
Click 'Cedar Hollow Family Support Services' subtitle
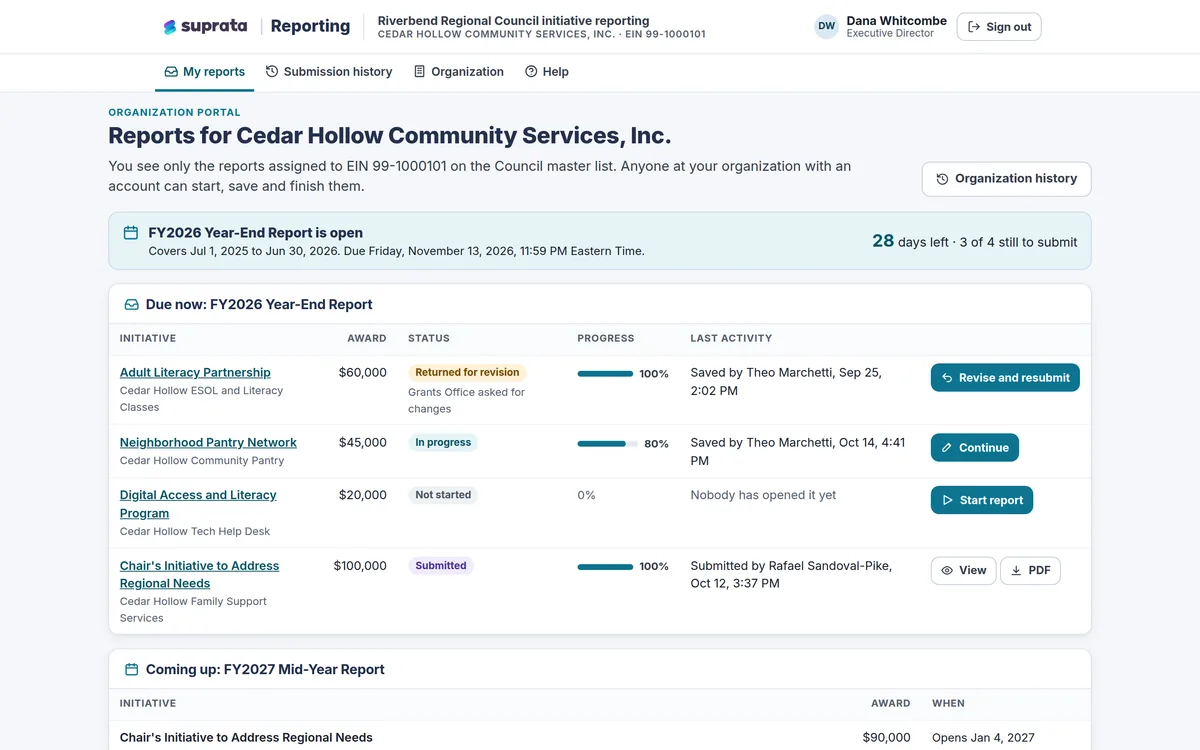pos(193,610)
